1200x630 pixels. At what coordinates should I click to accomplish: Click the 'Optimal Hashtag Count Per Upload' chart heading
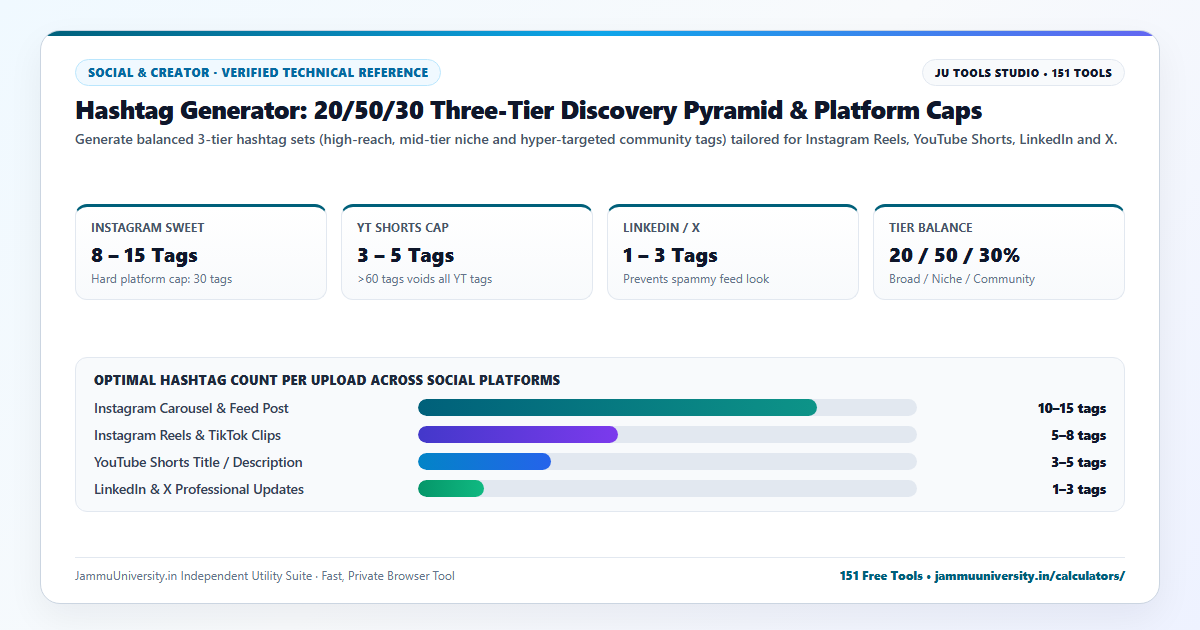pos(327,380)
